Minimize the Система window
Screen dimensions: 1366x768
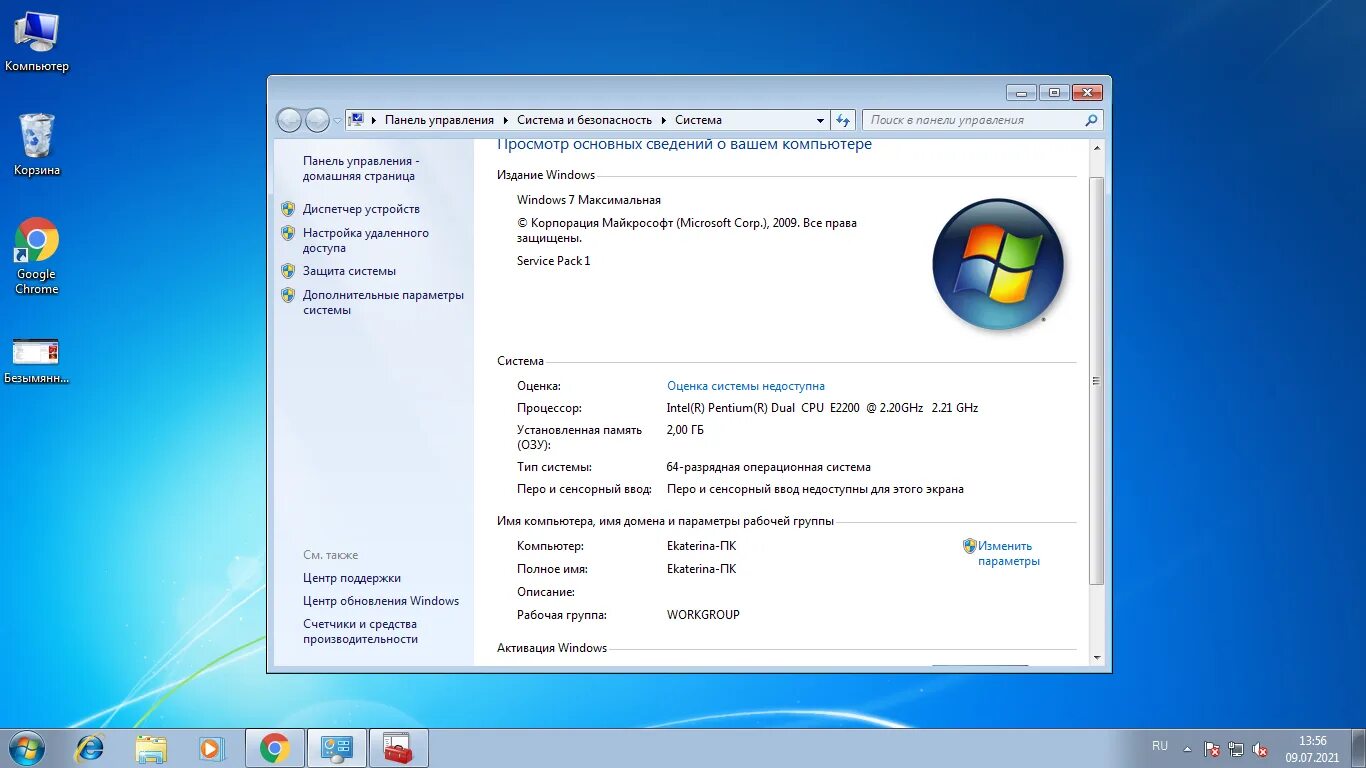1021,93
